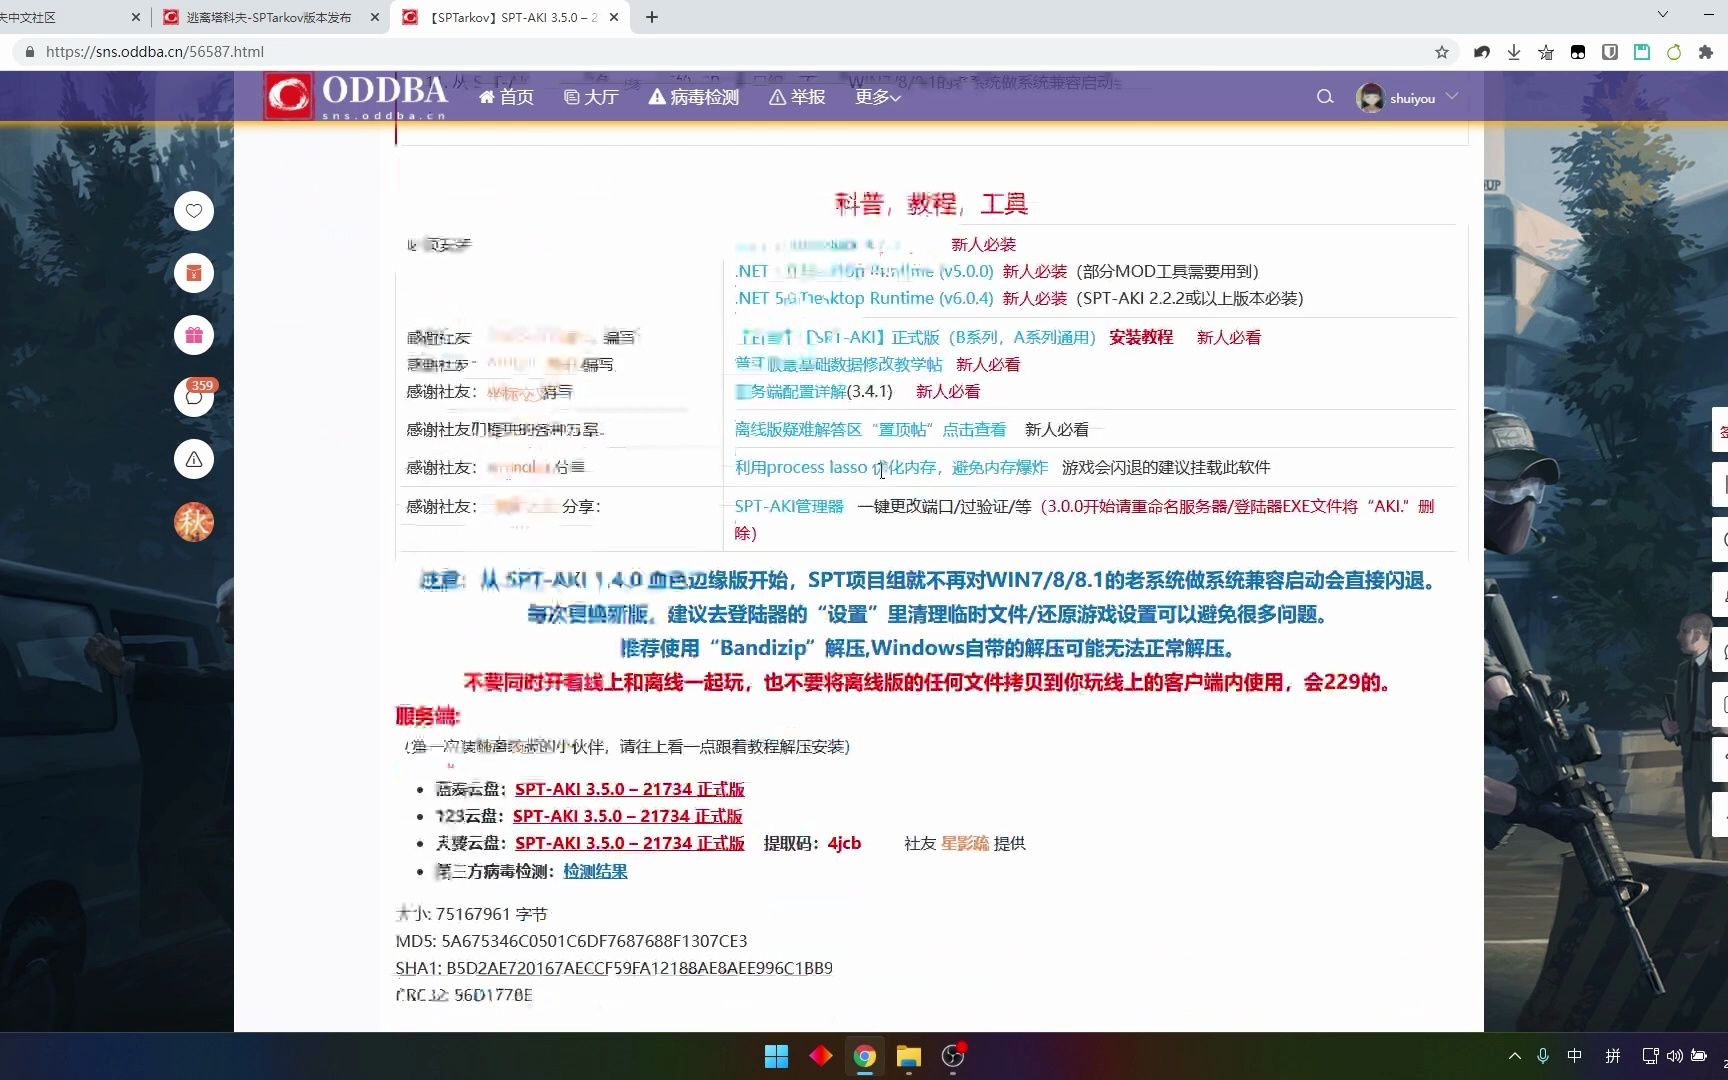Click the browser downloads arrow icon
Screen dimensions: 1728x1080
click(1514, 52)
